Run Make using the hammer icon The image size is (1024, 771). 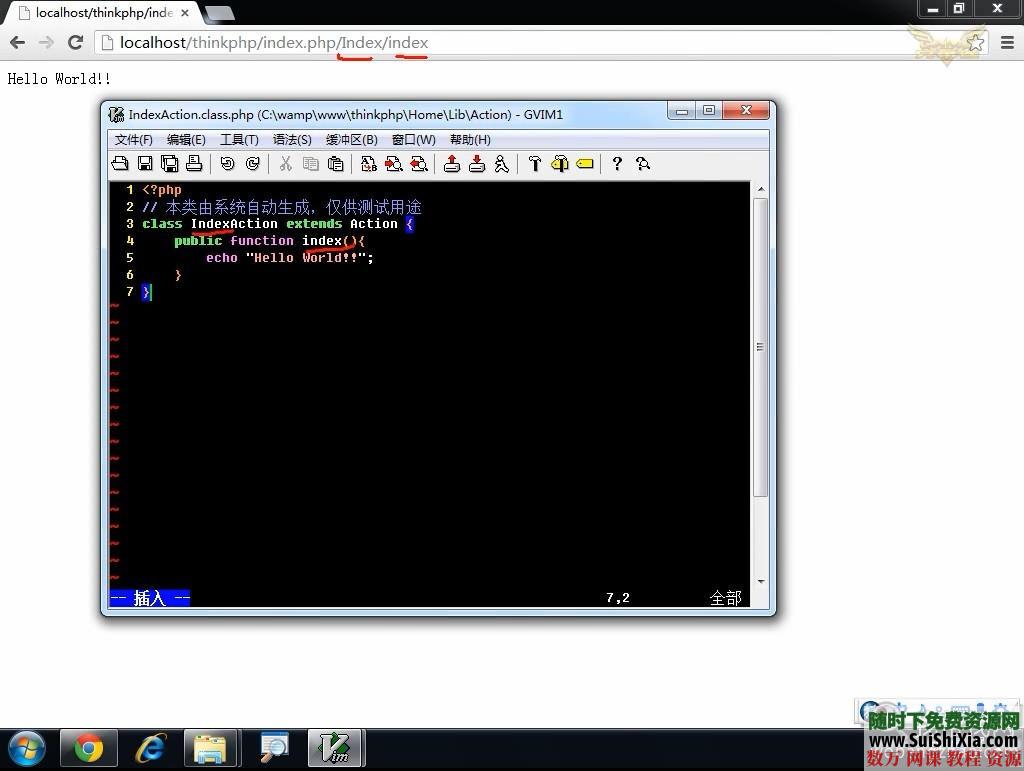(x=535, y=164)
